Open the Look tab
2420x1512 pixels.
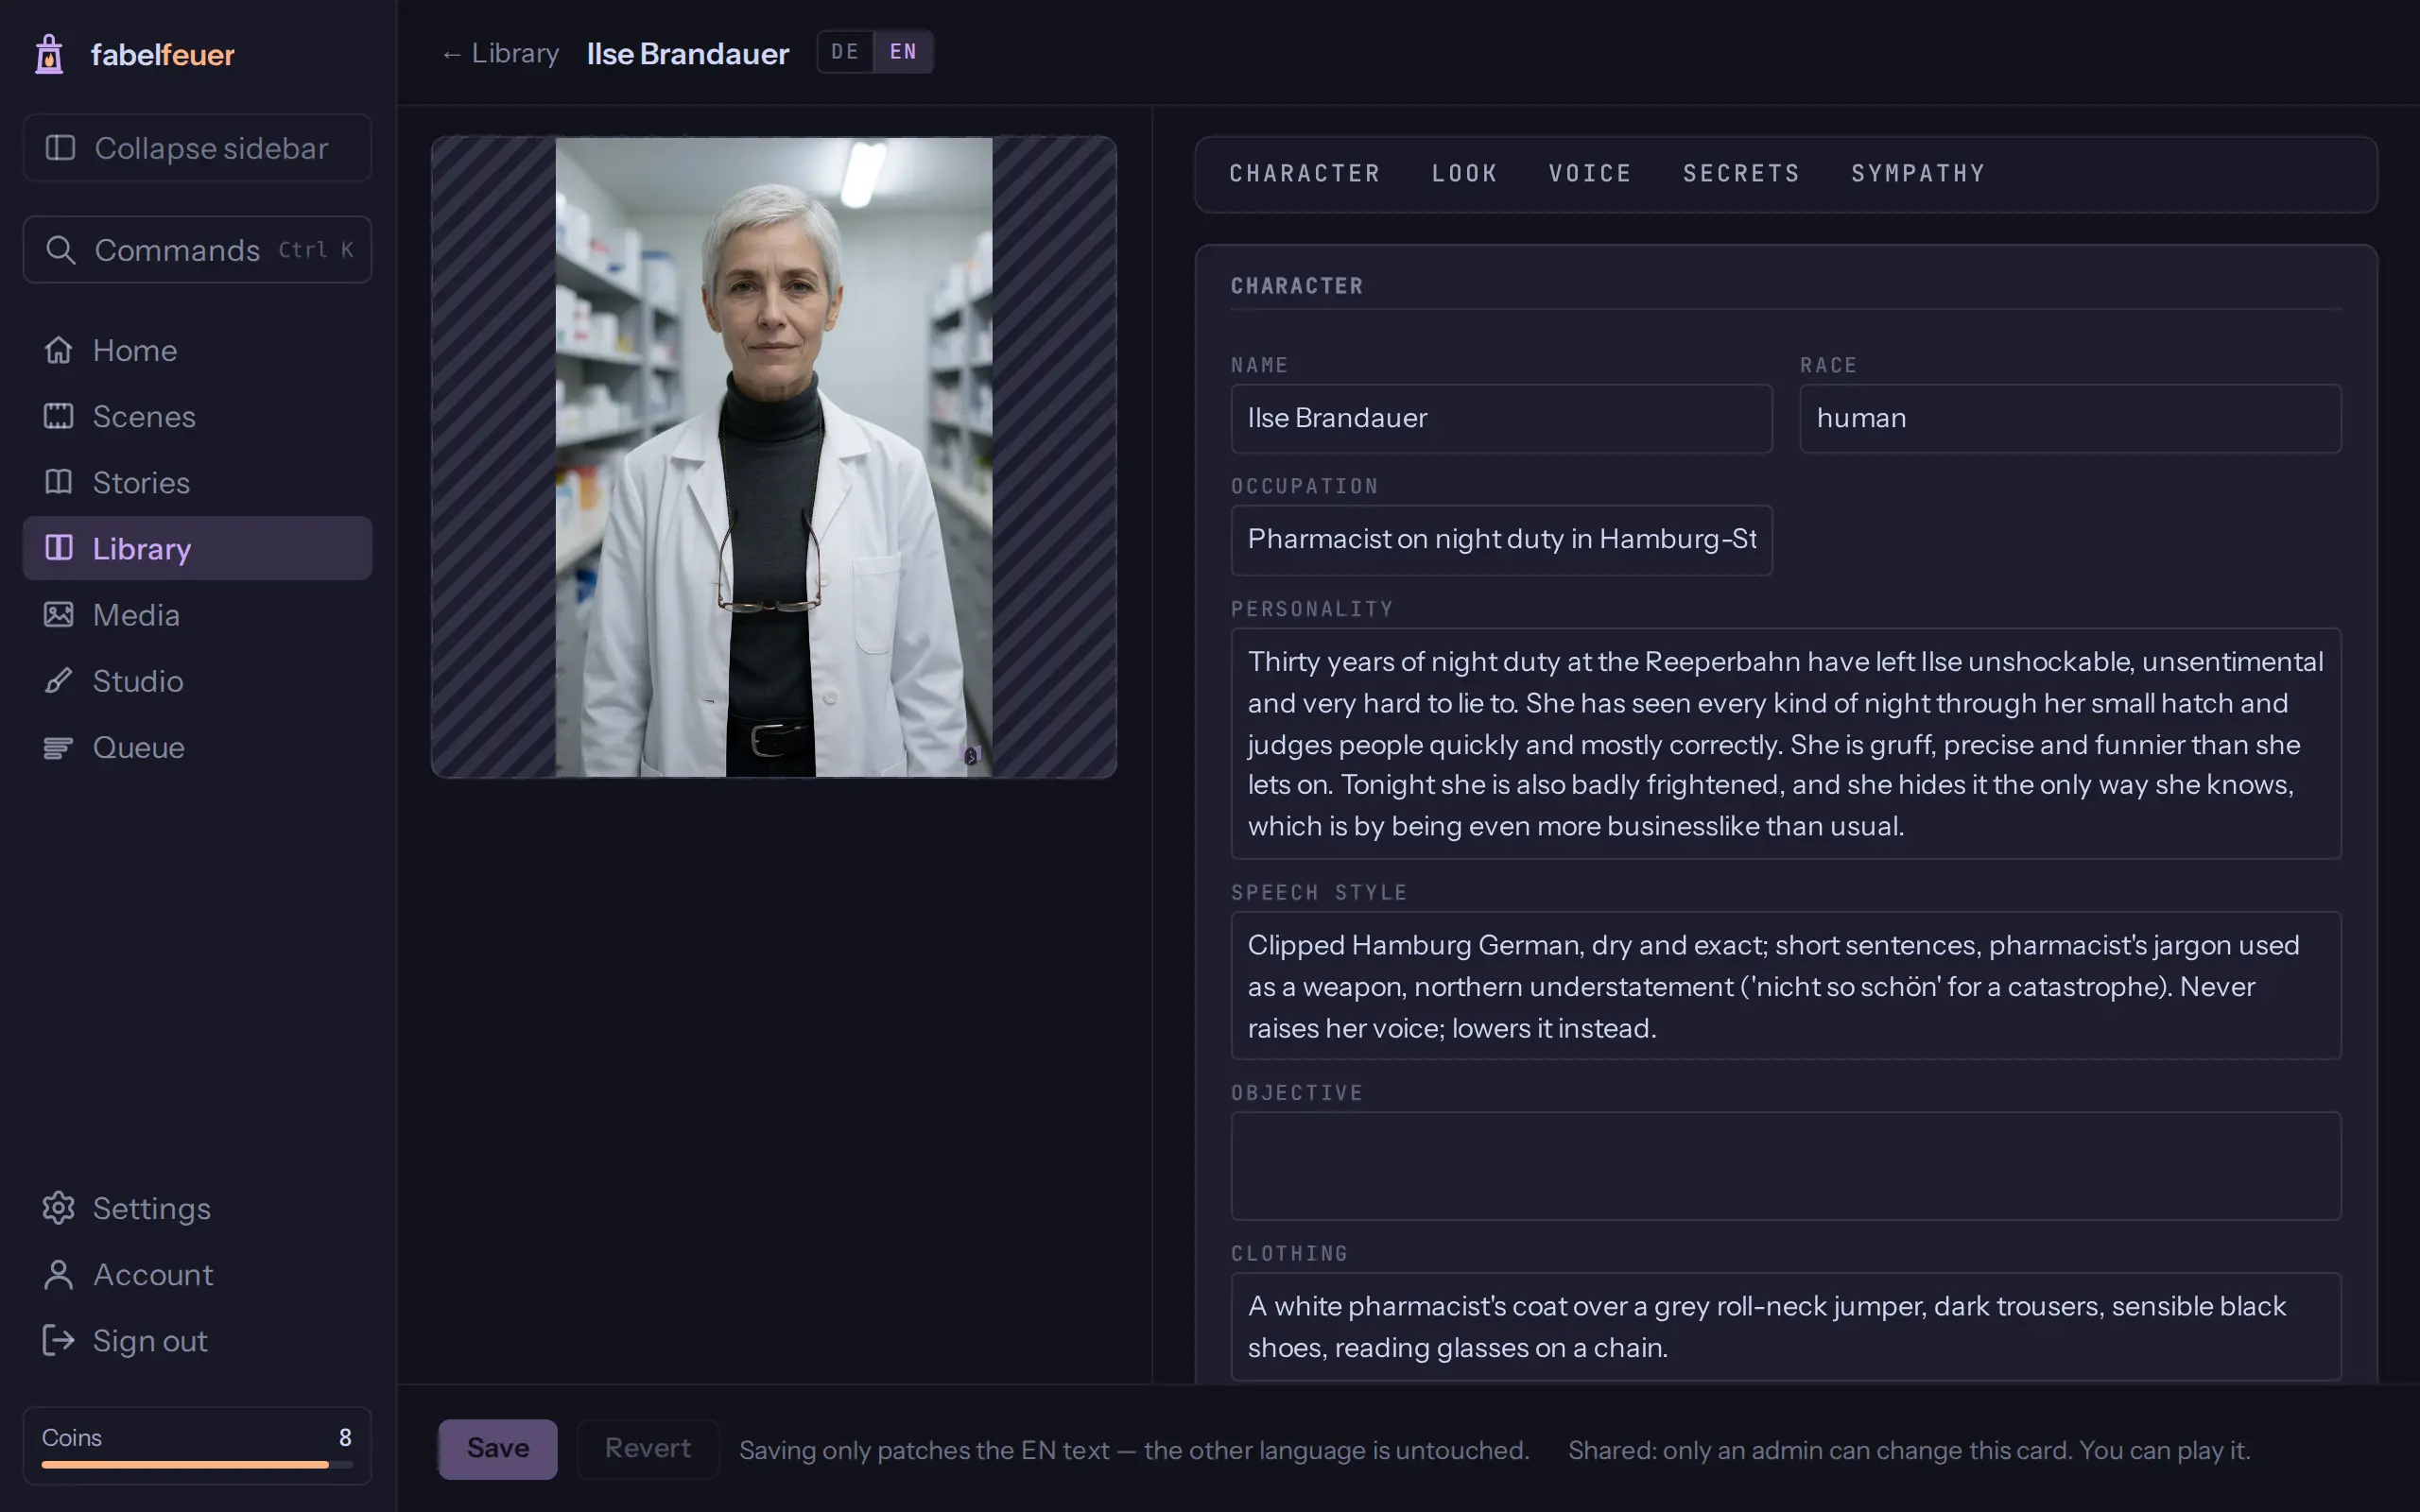(x=1465, y=174)
